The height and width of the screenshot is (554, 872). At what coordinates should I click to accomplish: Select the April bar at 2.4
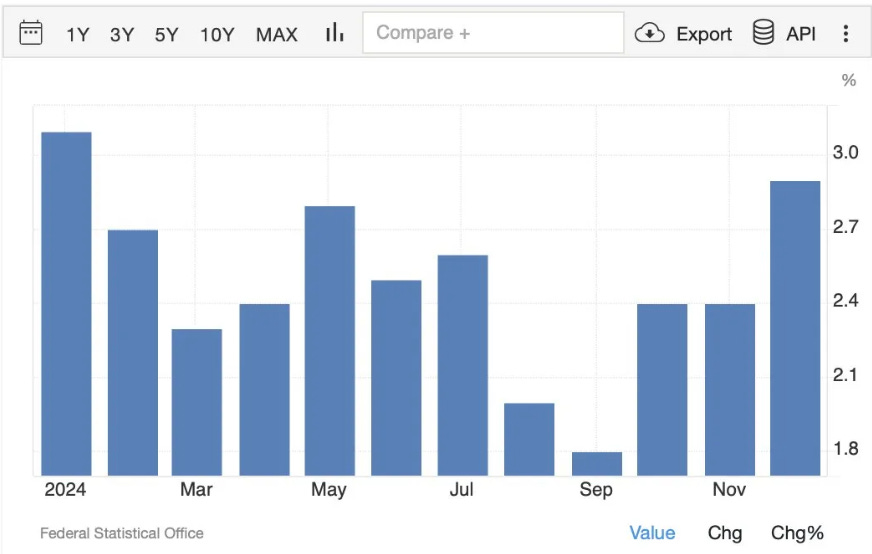[265, 390]
